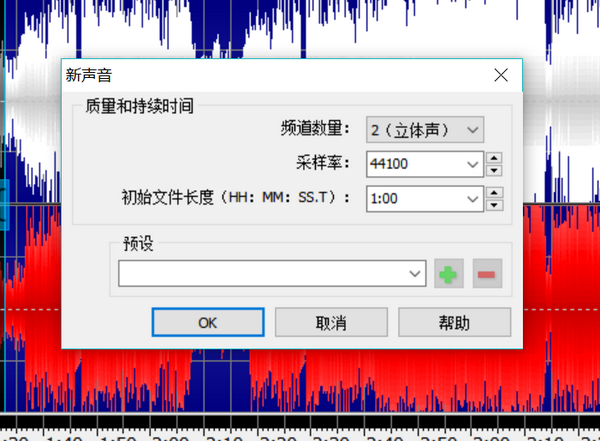Click the 频道数量 label

click(x=315, y=129)
